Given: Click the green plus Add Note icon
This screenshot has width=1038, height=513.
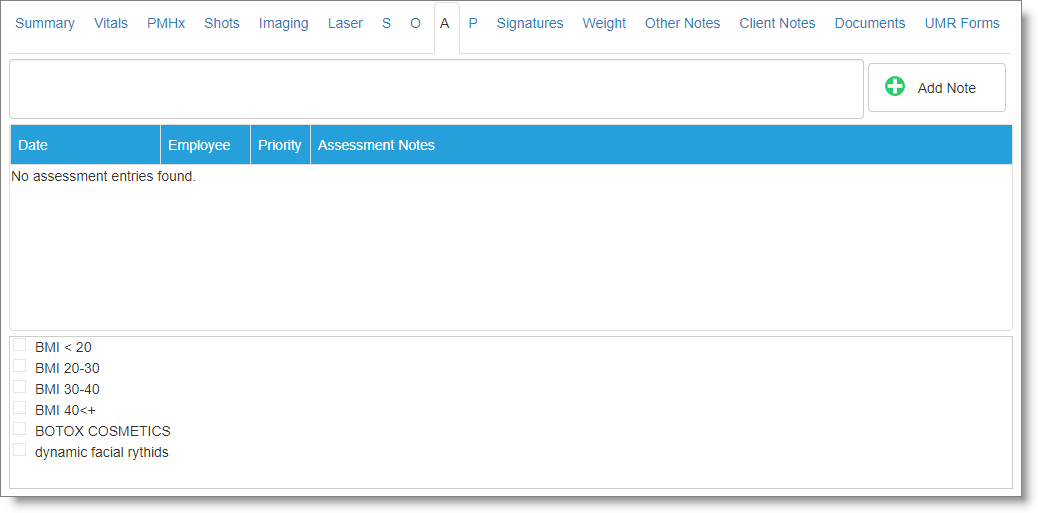Looking at the screenshot, I should tap(895, 87).
